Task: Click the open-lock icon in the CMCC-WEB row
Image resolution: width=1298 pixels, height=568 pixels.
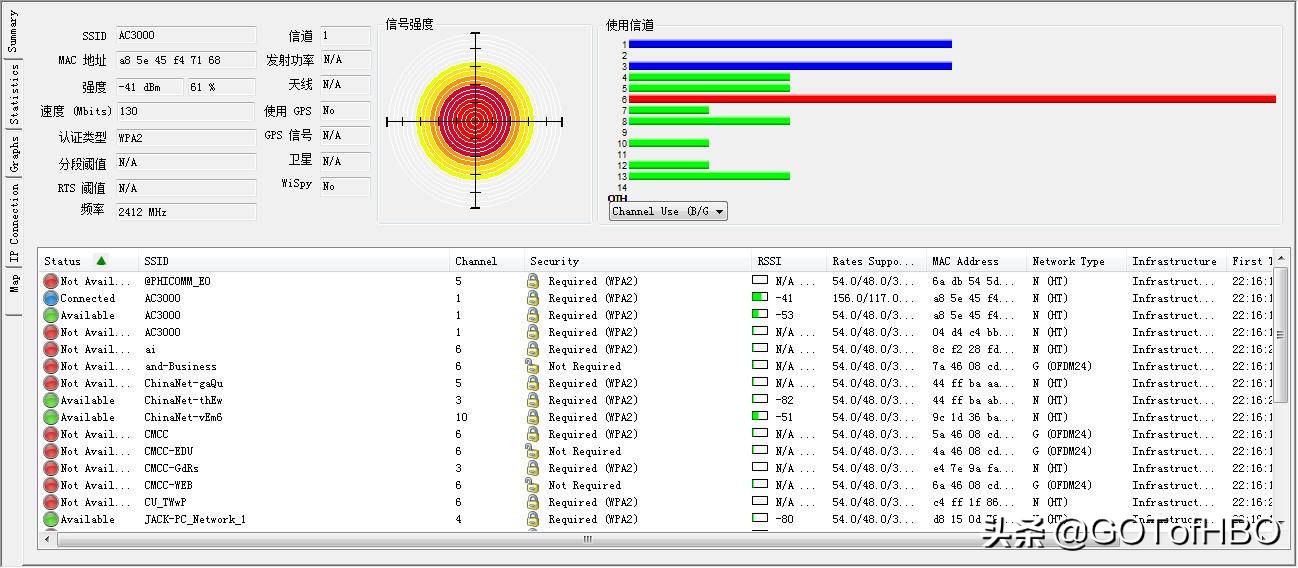Action: [x=533, y=485]
